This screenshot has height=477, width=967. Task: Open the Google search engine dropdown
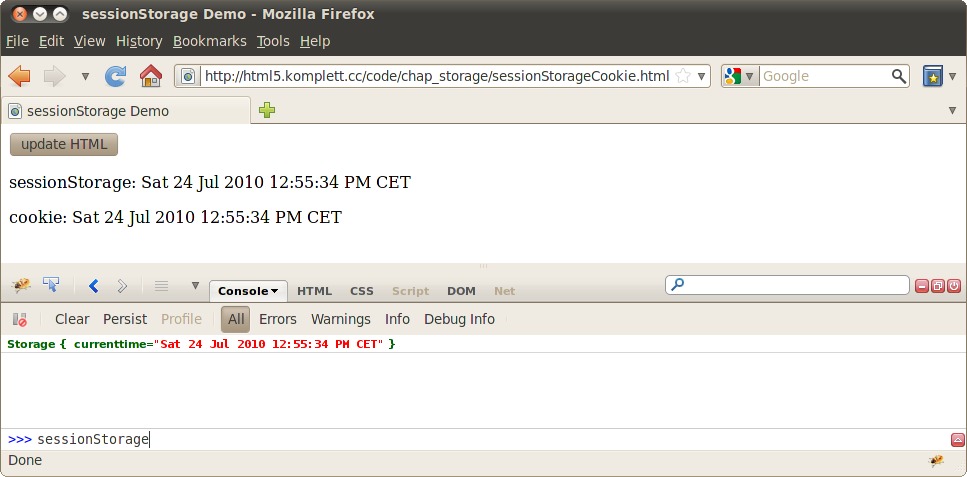[740, 76]
